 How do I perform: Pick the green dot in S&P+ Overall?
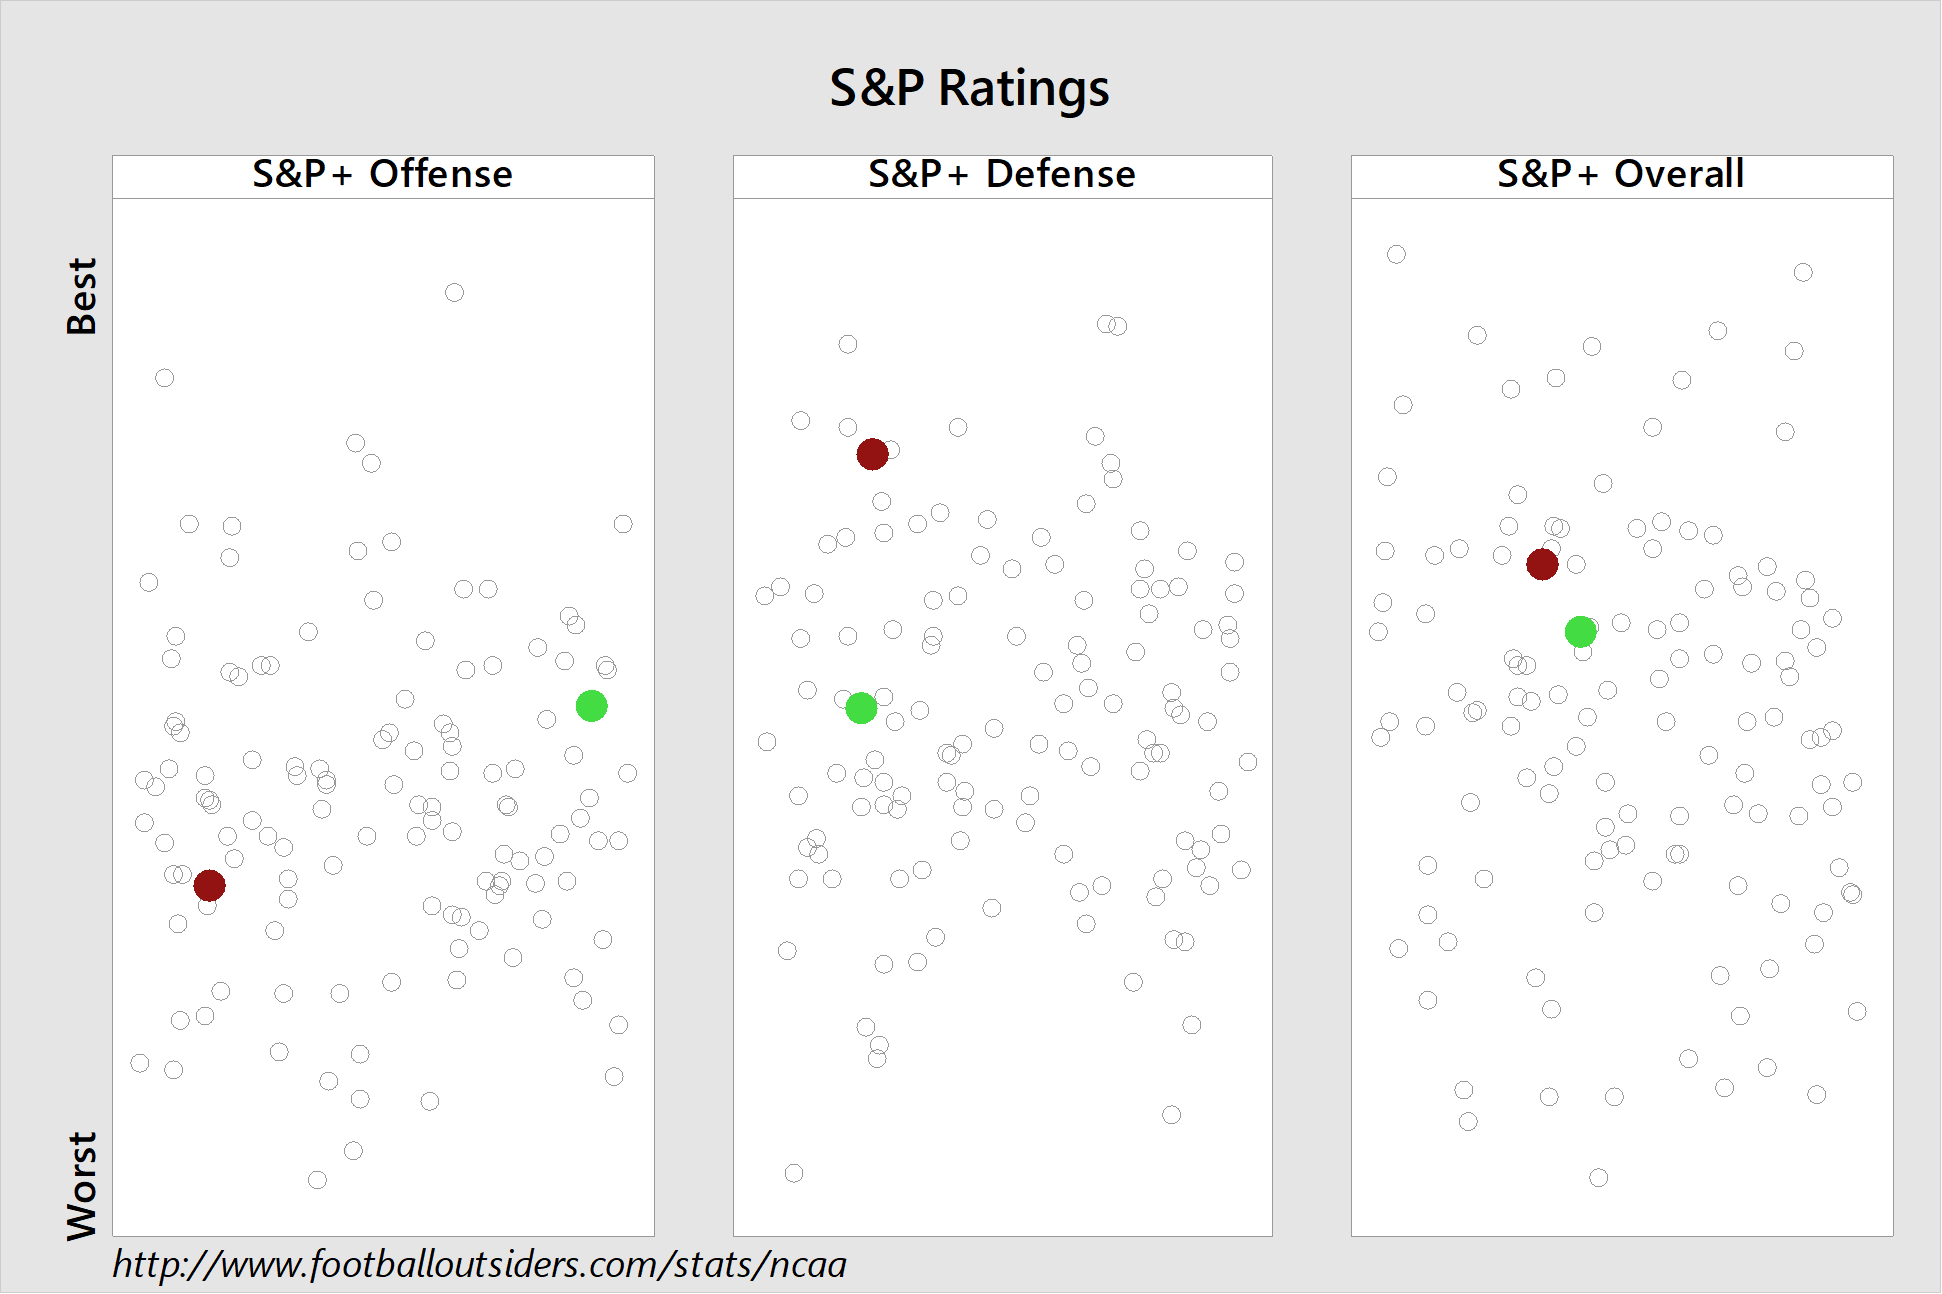click(x=1580, y=631)
